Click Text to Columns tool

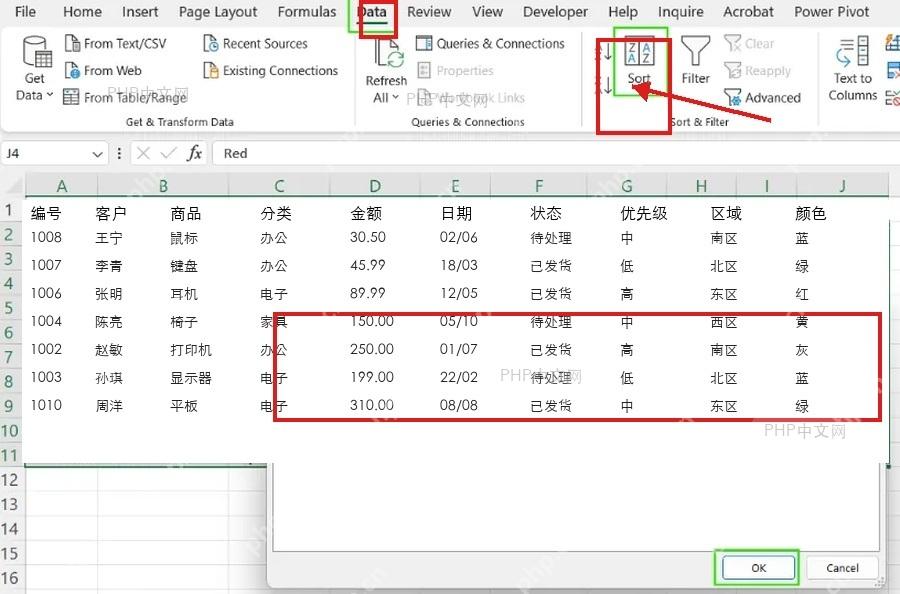click(852, 69)
